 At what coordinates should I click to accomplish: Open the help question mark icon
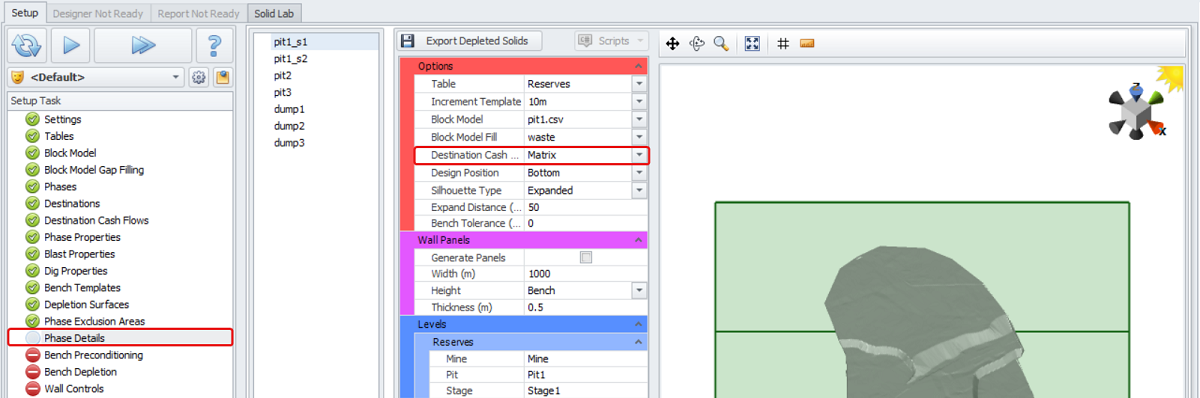point(214,46)
